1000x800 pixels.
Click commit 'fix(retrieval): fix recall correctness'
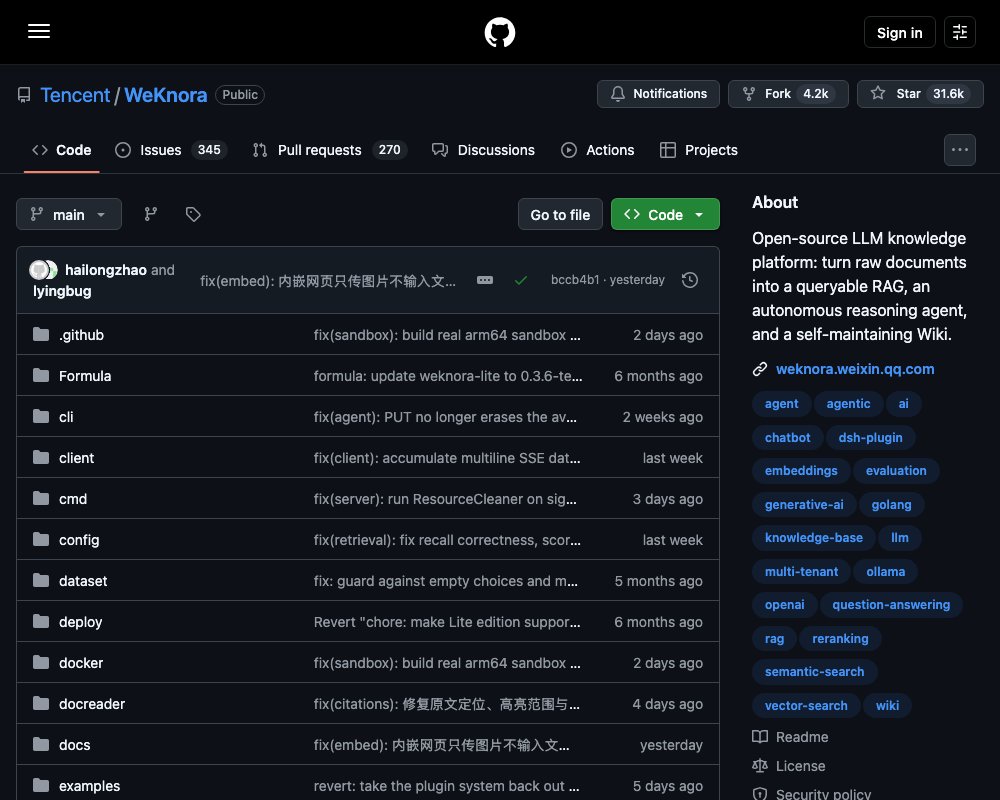coord(447,540)
